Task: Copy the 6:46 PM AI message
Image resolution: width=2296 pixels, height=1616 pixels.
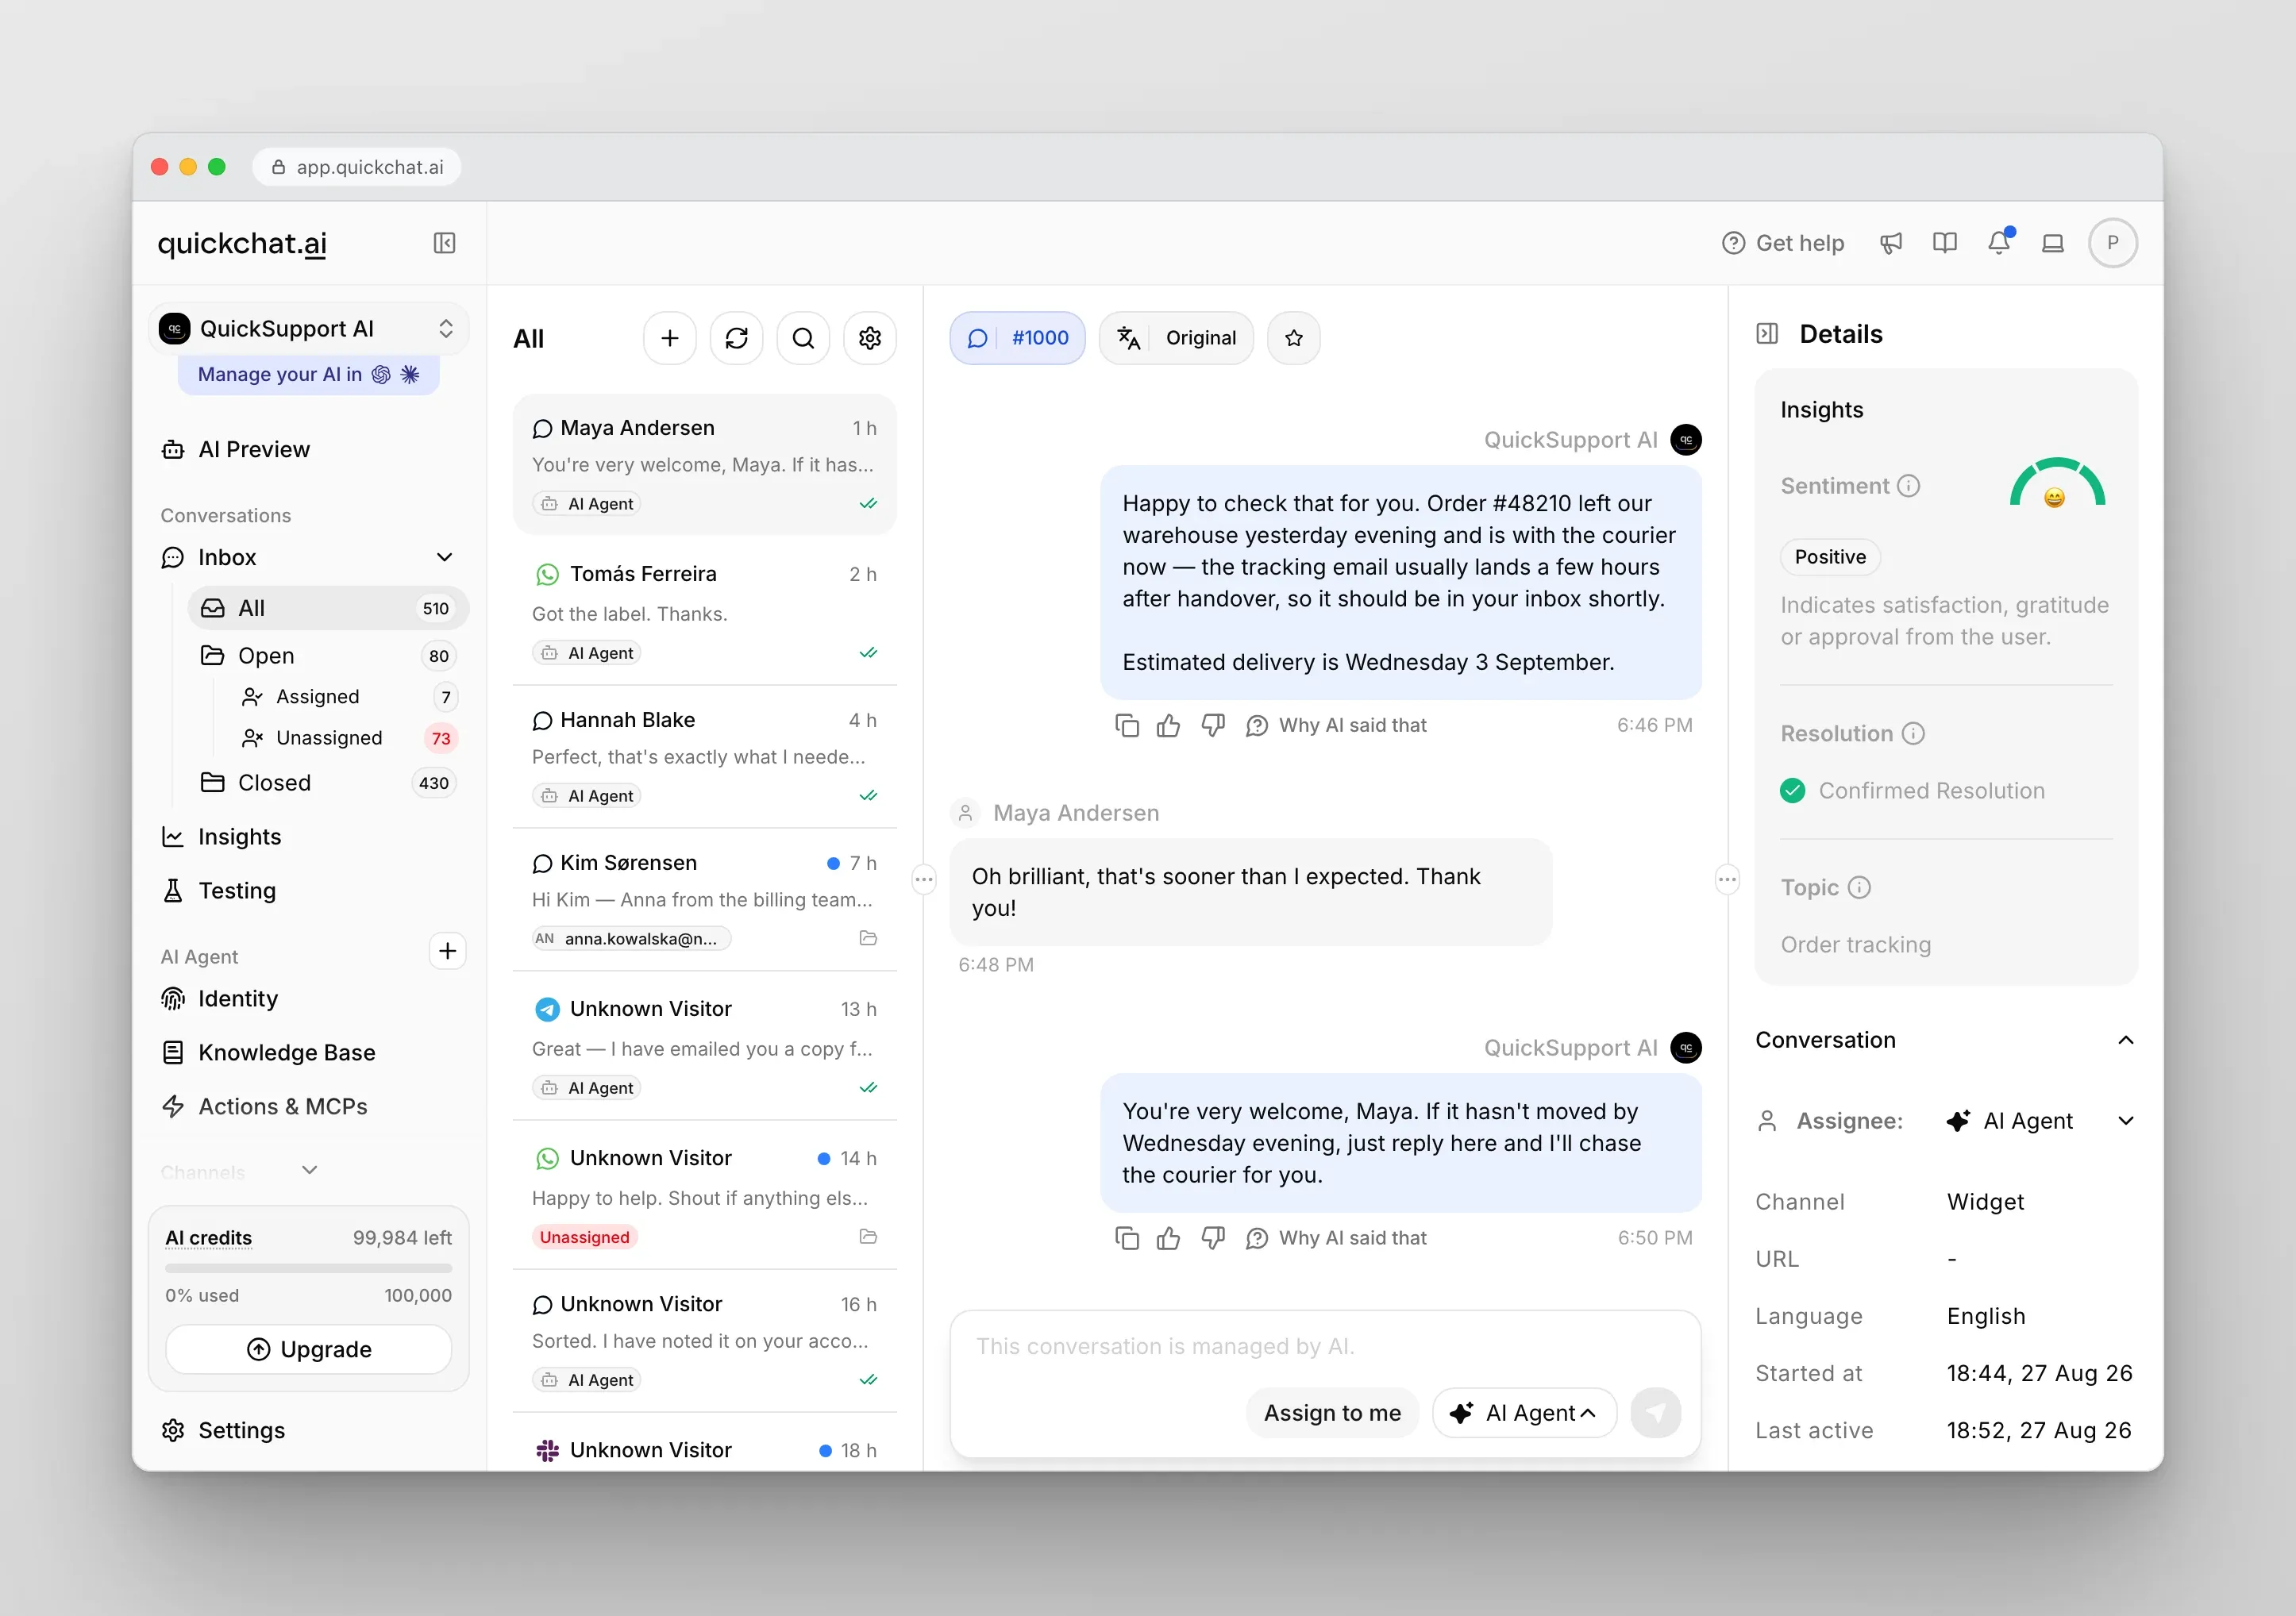Action: pyautogui.click(x=1127, y=725)
